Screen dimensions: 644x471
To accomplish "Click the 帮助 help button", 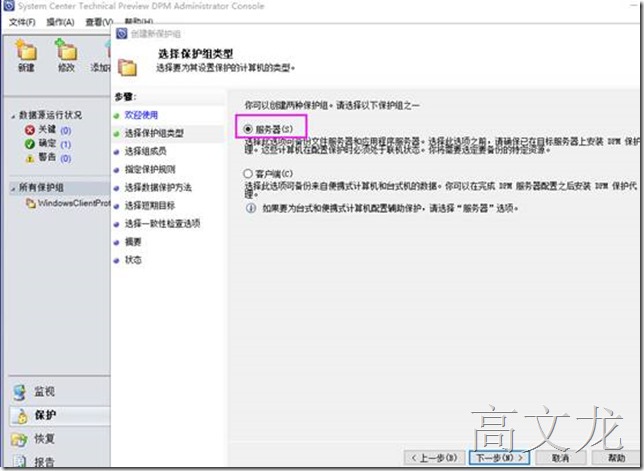I will (x=616, y=457).
